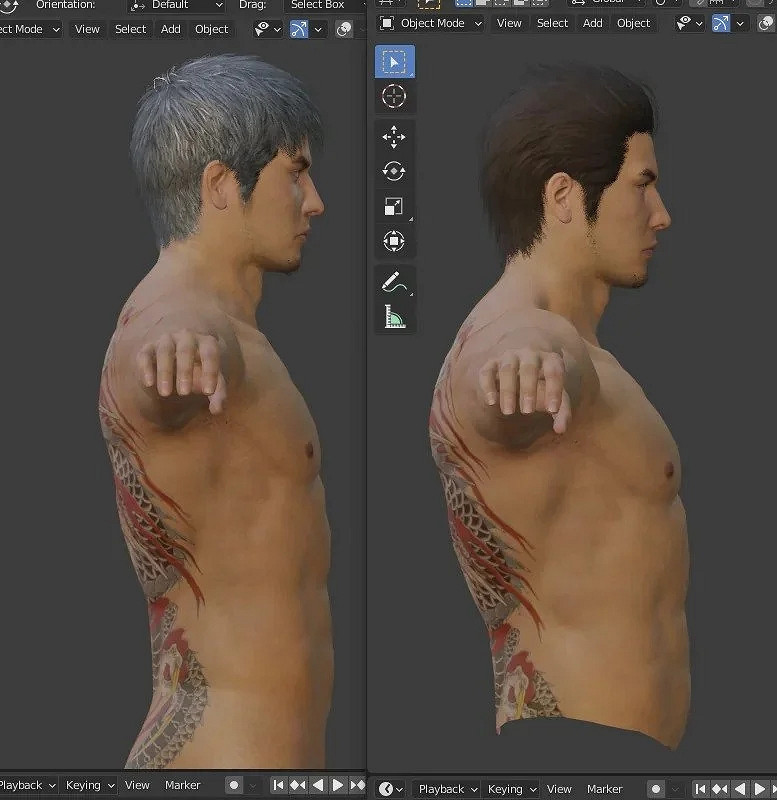Open the Keying popover in right timeline
This screenshot has width=777, height=800.
pyautogui.click(x=511, y=789)
